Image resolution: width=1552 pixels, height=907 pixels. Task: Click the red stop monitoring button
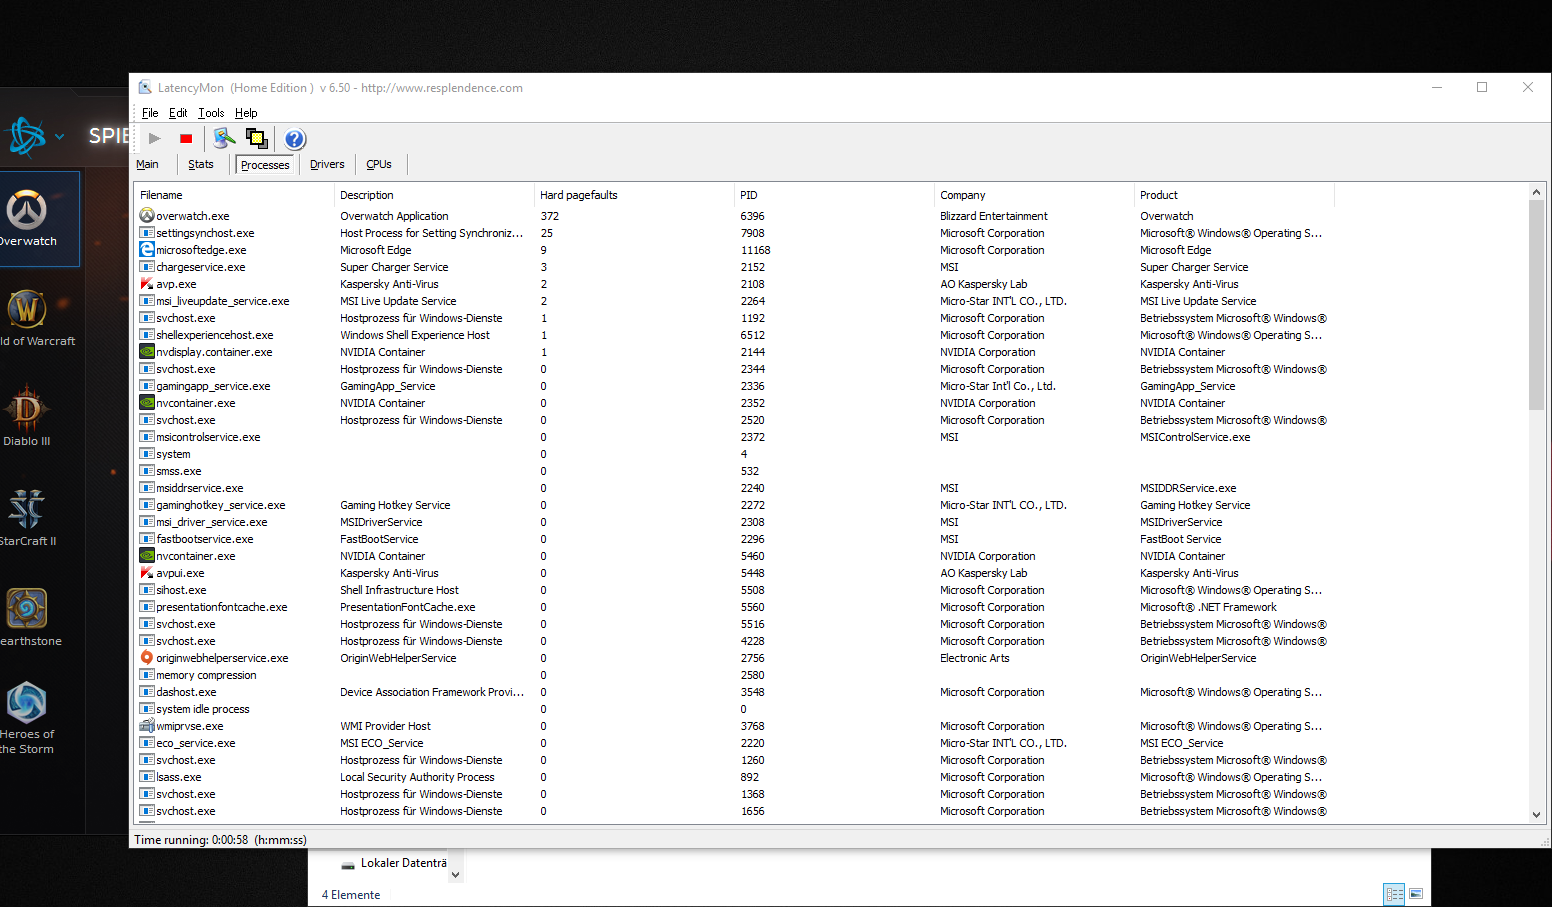186,139
